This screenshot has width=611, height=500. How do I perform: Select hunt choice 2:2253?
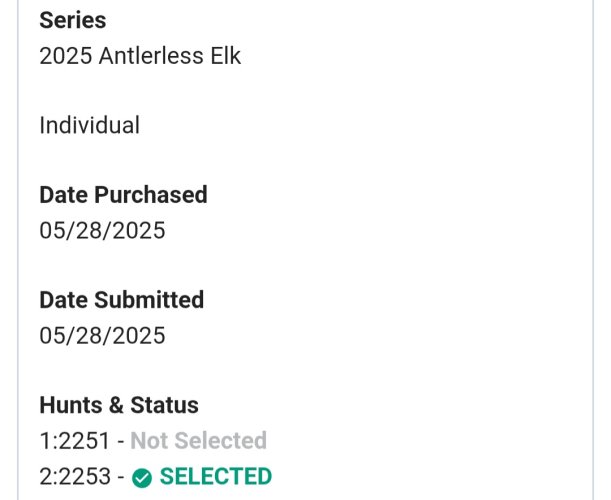click(x=76, y=476)
